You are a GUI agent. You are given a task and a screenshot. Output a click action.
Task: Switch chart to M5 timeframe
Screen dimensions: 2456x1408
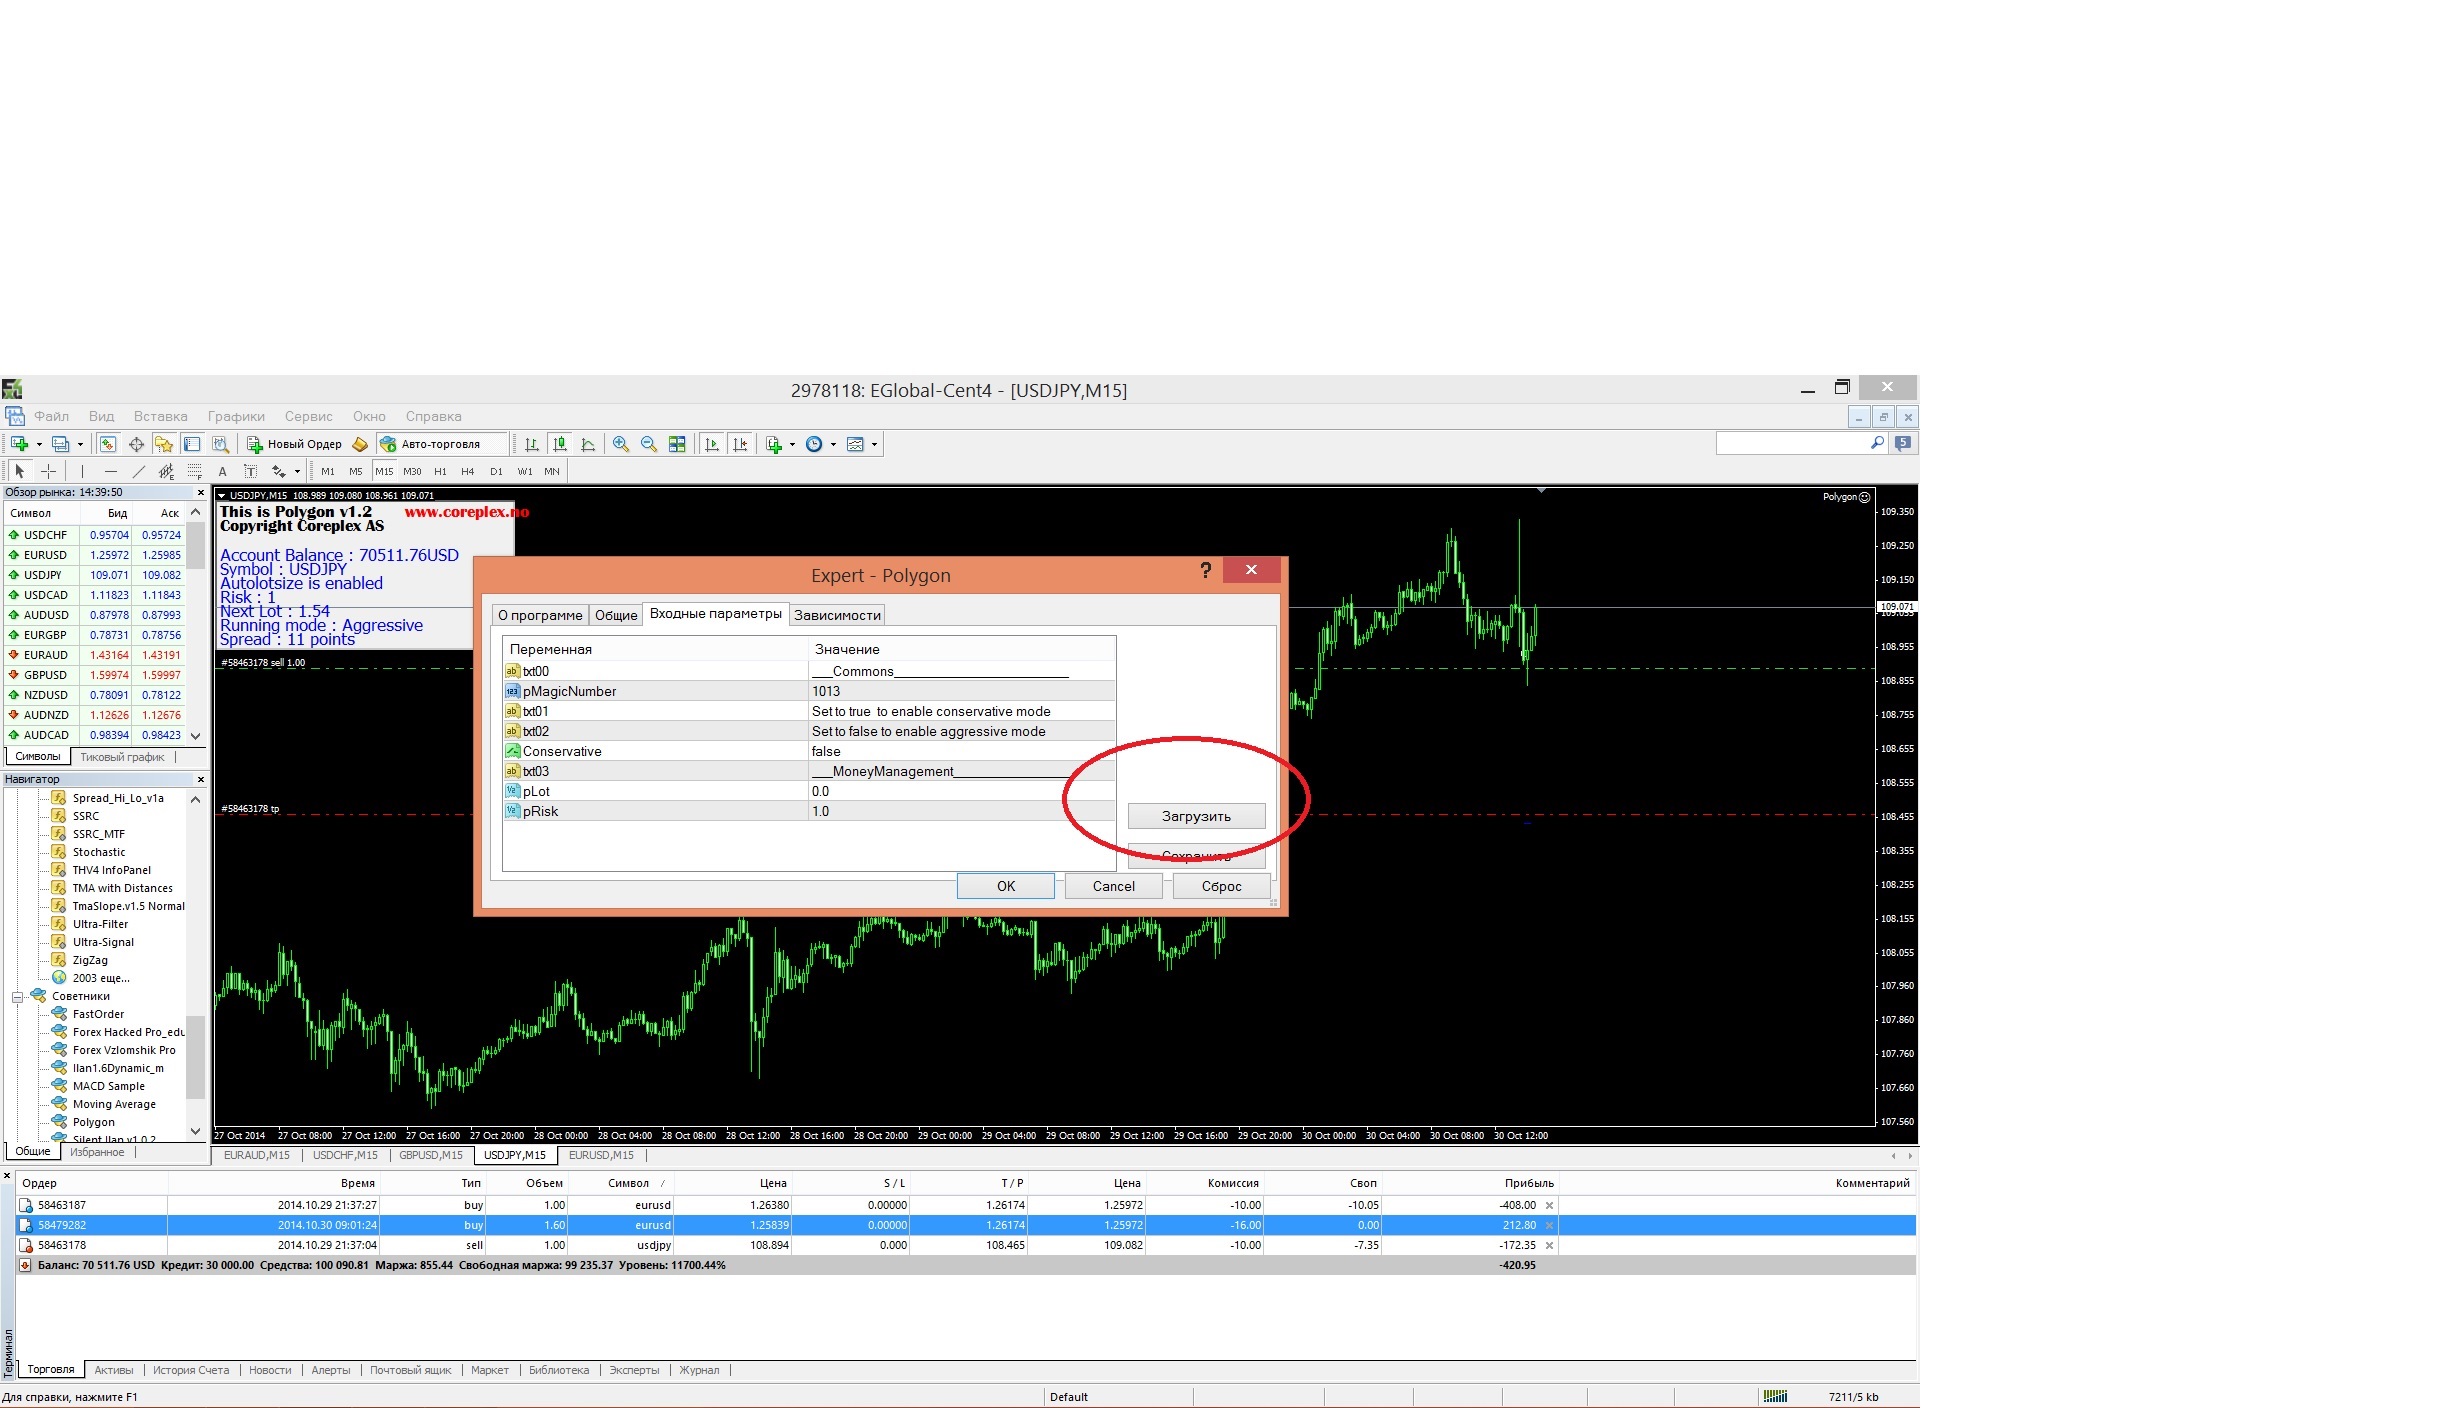point(356,471)
